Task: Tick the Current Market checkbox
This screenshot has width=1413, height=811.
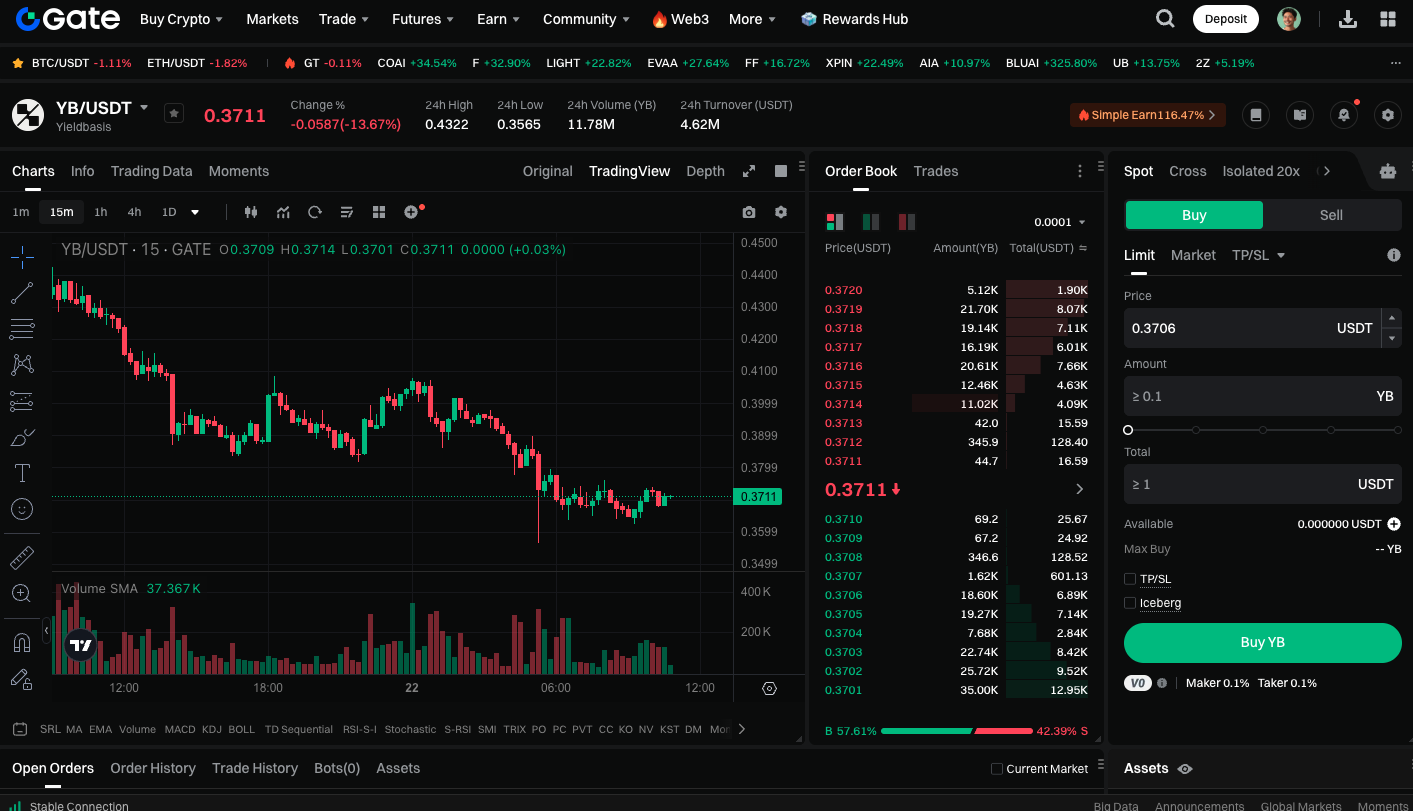Action: coord(996,769)
